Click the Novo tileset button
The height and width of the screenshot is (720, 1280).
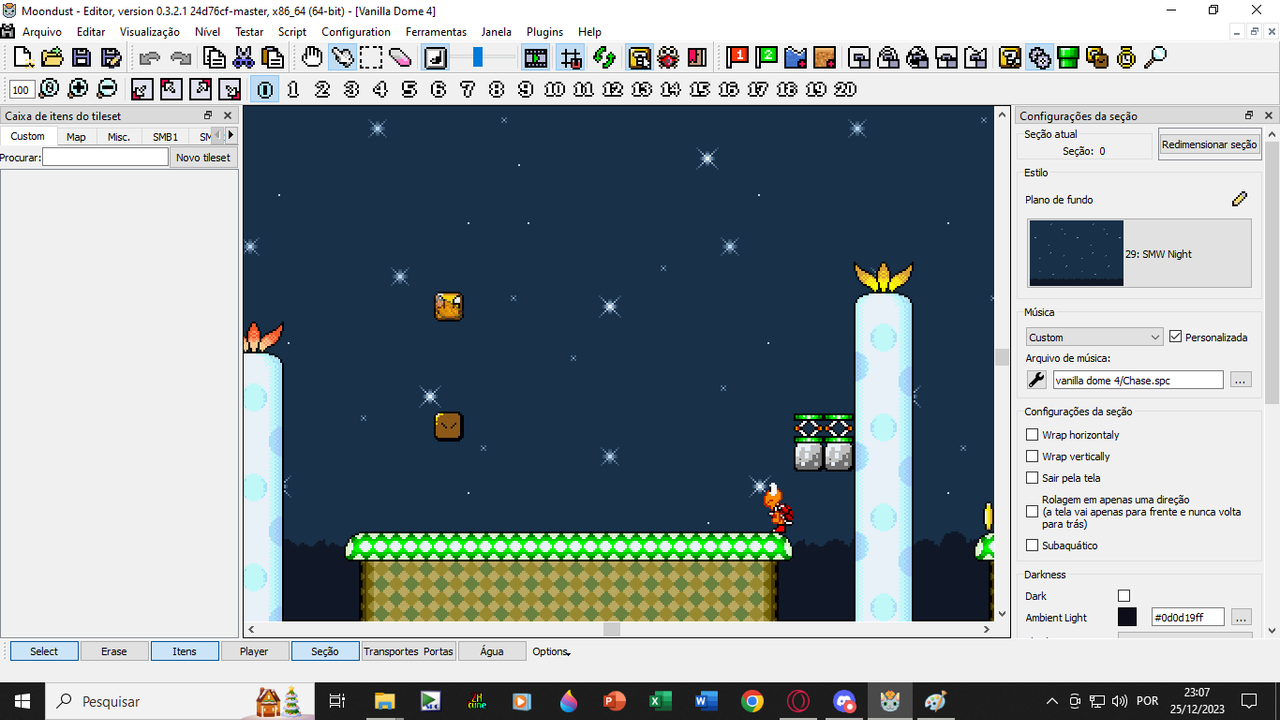click(203, 157)
